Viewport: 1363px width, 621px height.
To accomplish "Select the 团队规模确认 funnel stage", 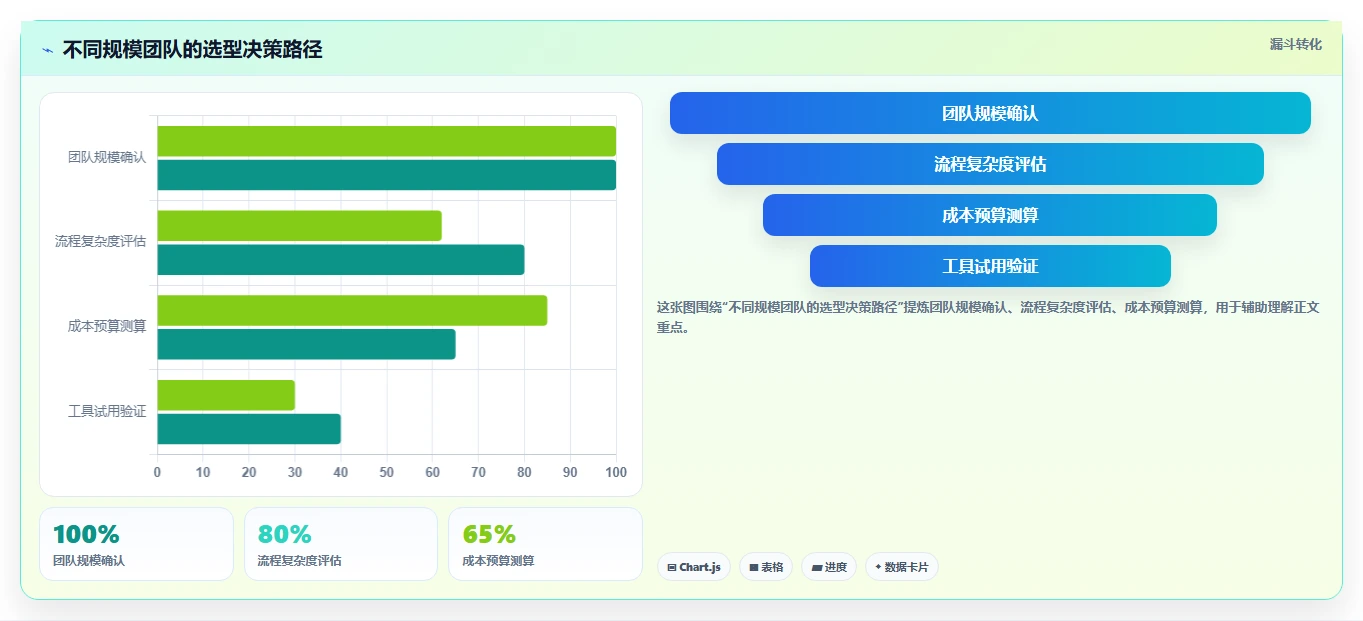I will click(990, 113).
